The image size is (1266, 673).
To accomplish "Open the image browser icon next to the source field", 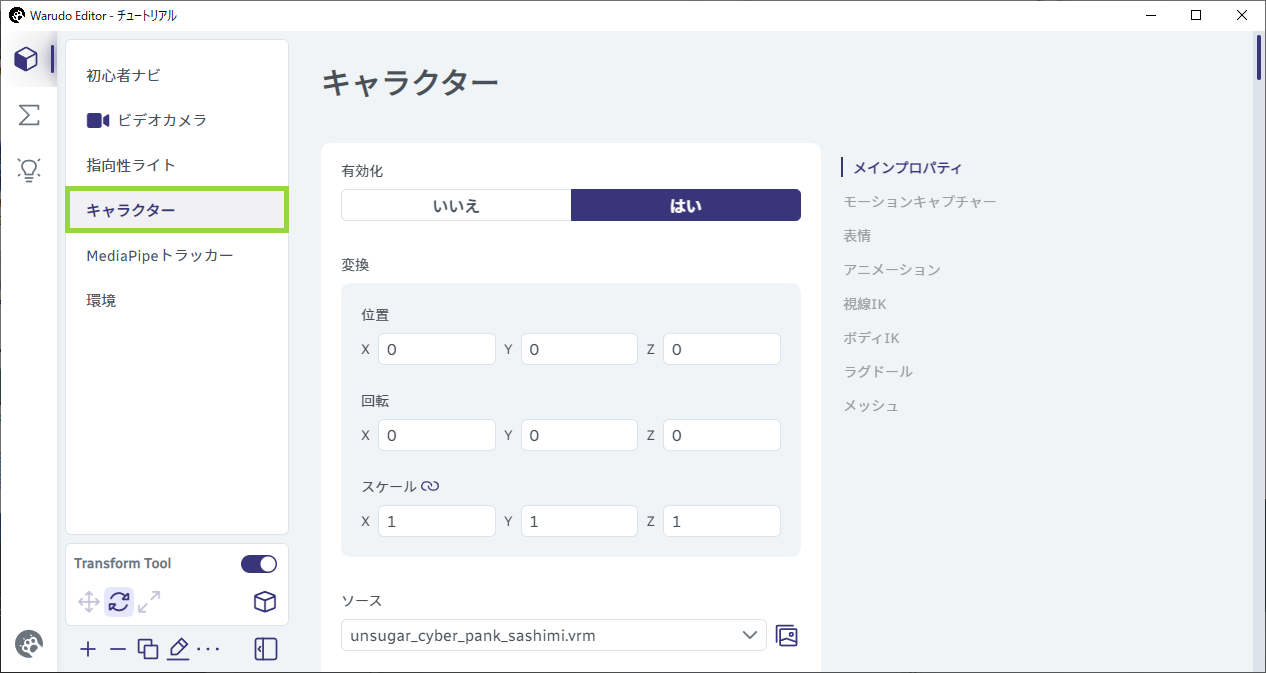I will pyautogui.click(x=787, y=635).
